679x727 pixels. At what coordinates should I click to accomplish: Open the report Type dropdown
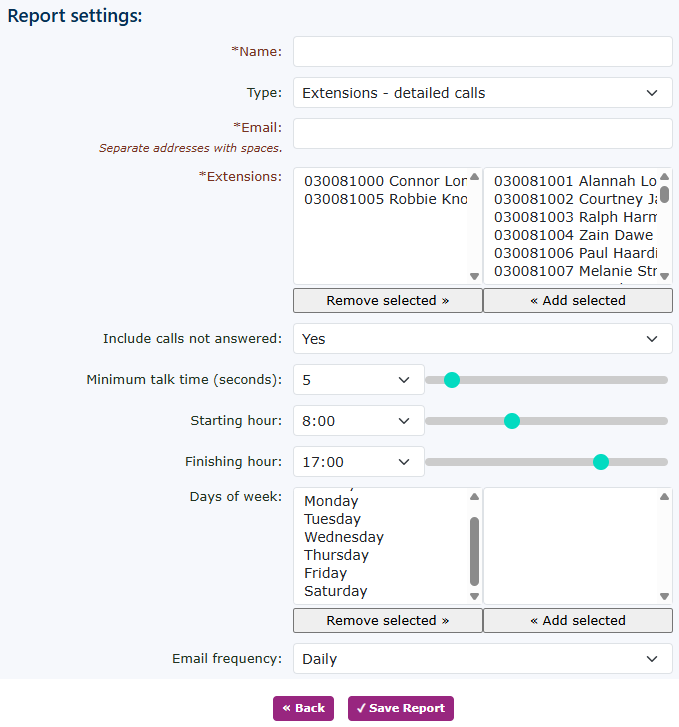(482, 93)
